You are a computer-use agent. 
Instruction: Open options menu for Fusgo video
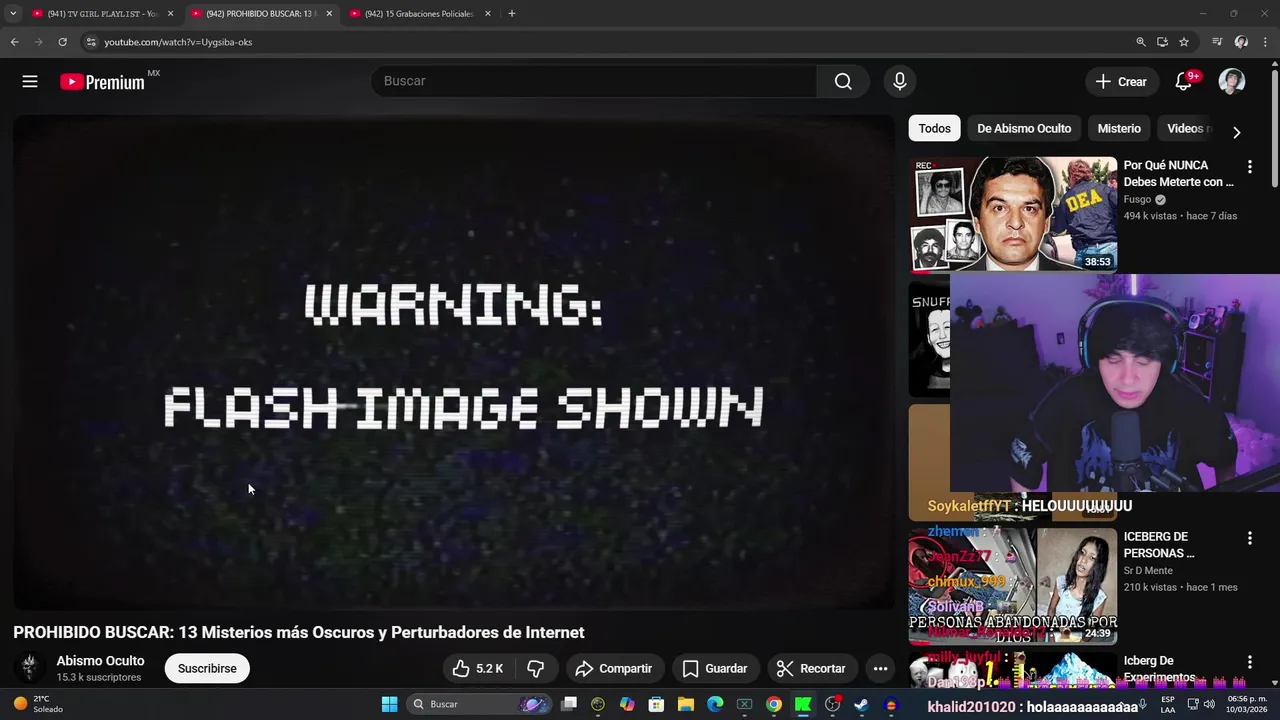tap(1249, 166)
